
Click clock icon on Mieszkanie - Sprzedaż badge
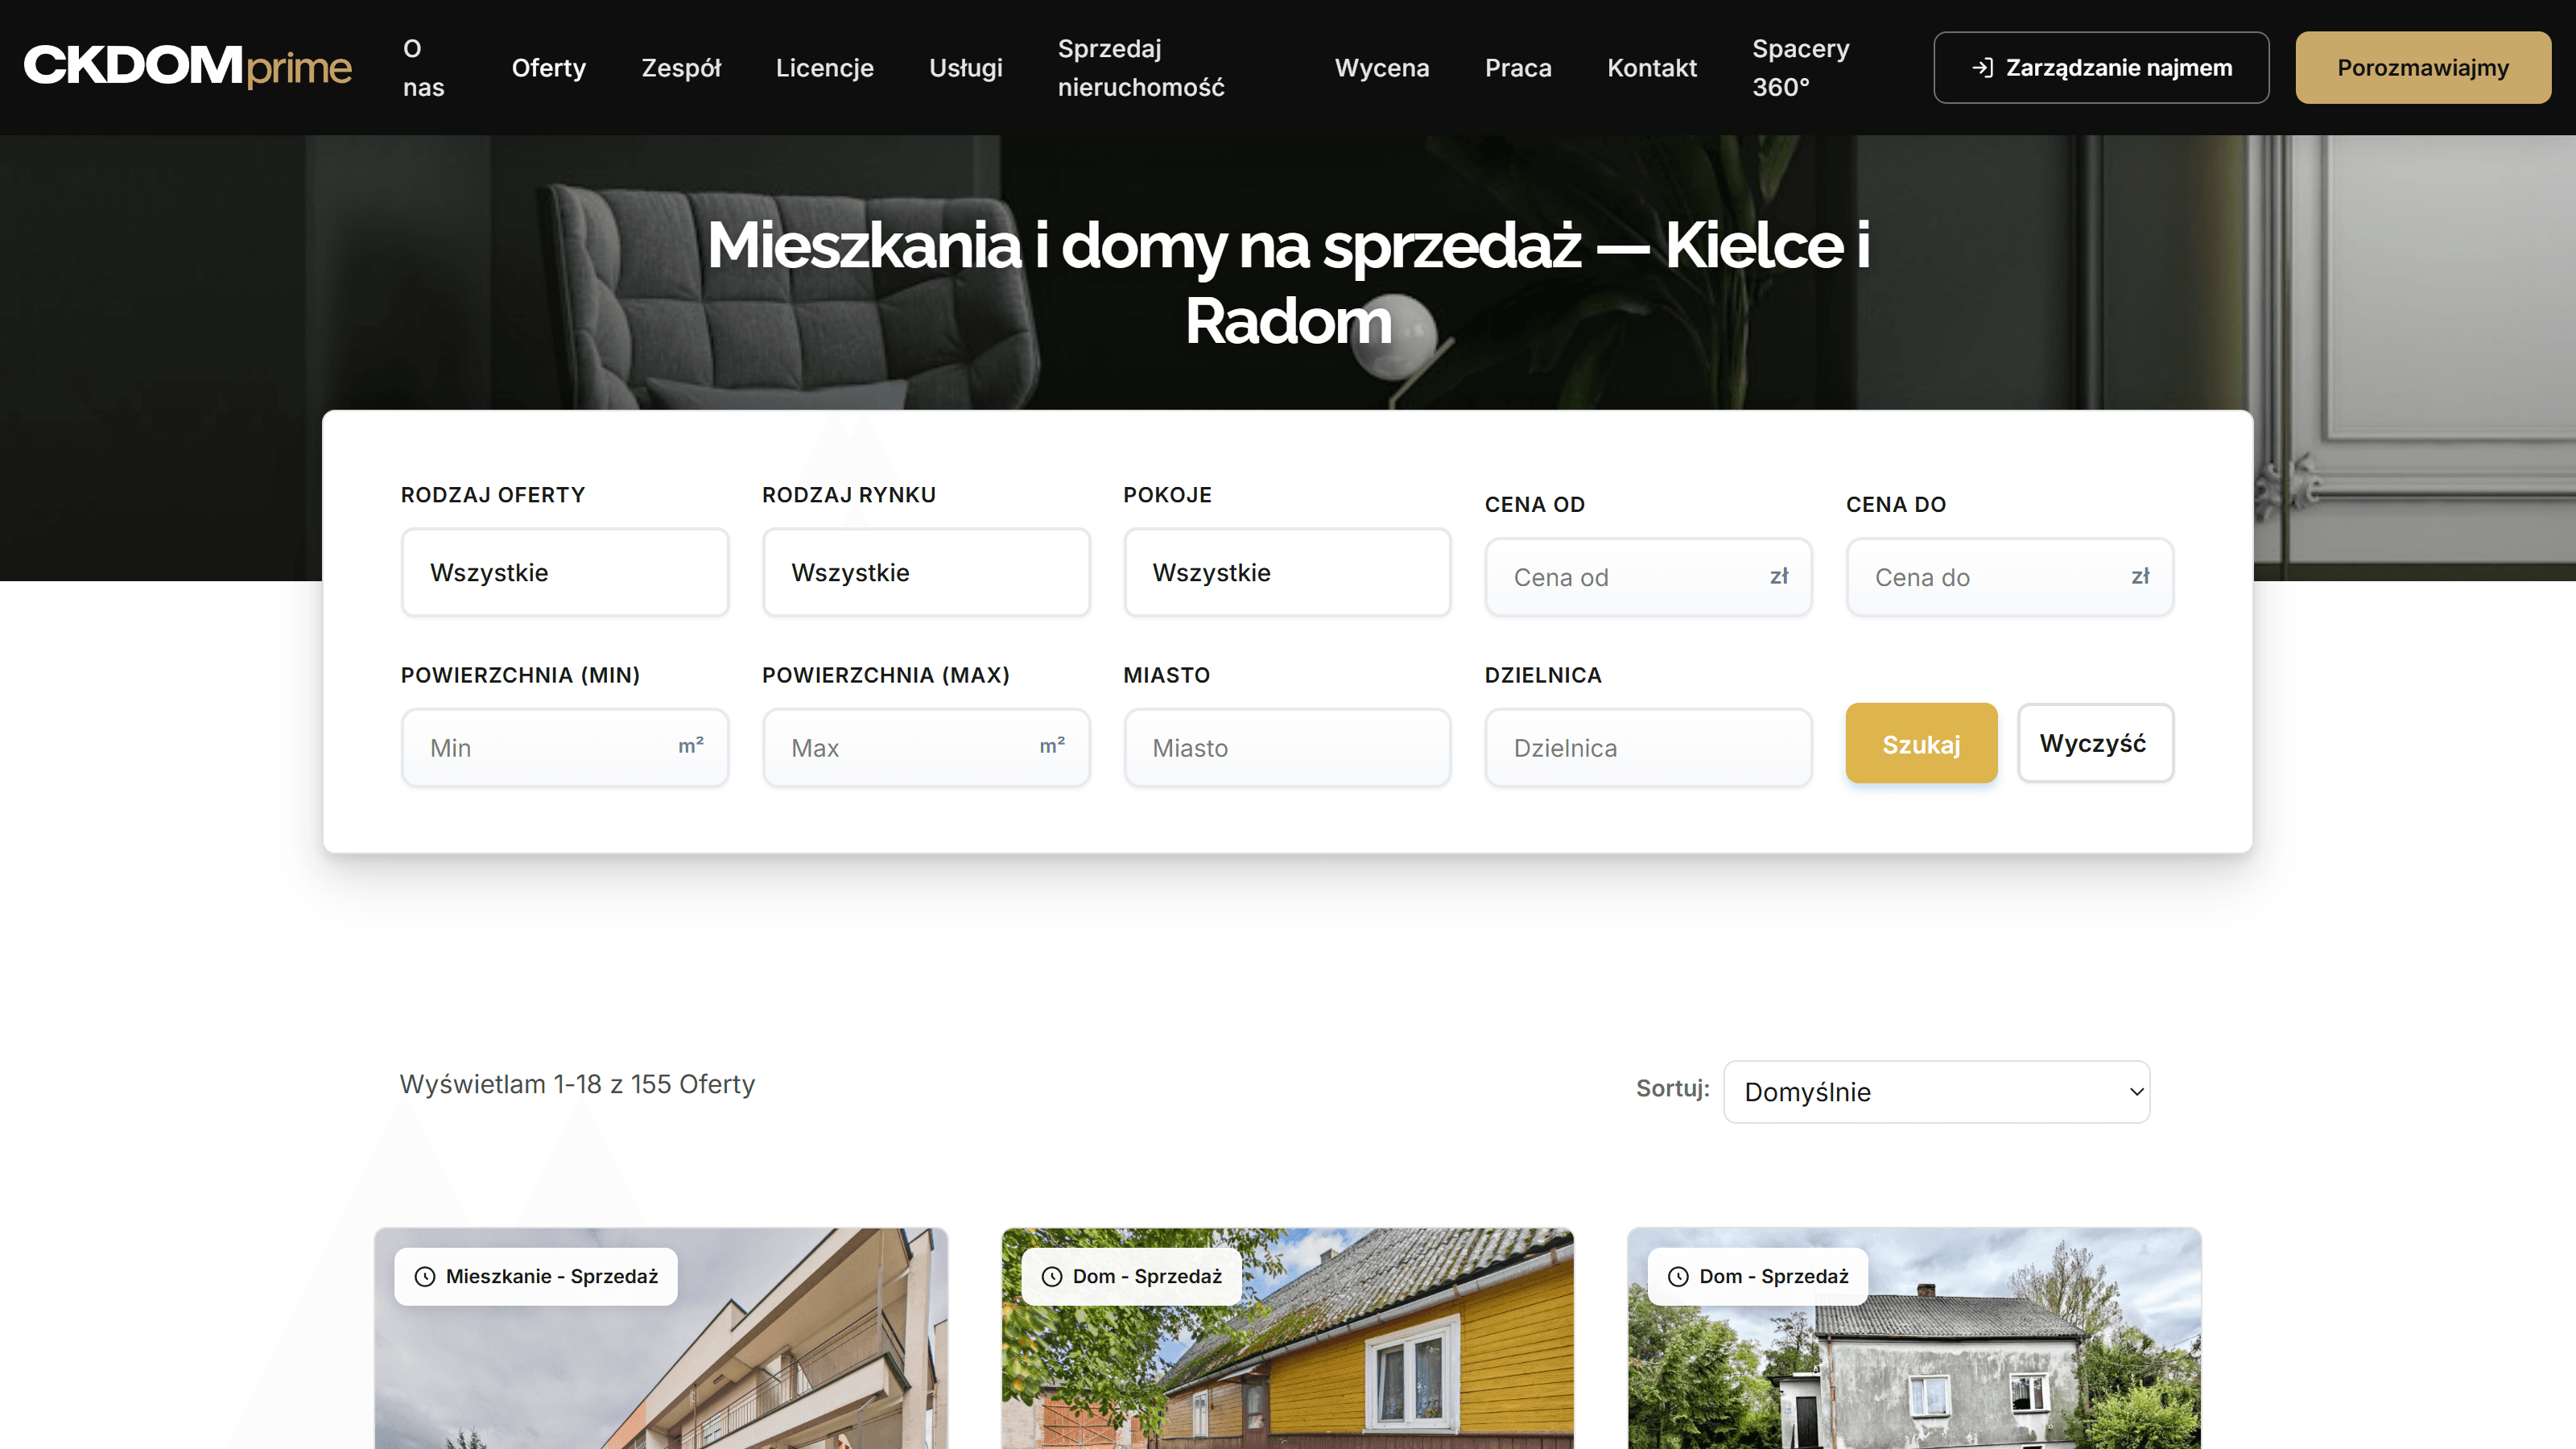[425, 1276]
